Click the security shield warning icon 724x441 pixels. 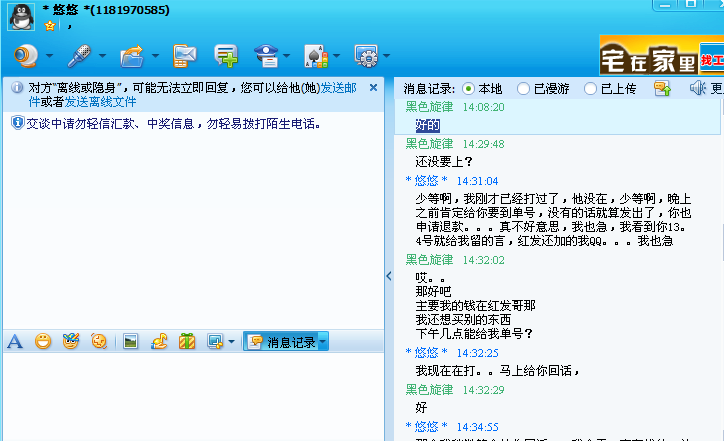click(x=18, y=123)
